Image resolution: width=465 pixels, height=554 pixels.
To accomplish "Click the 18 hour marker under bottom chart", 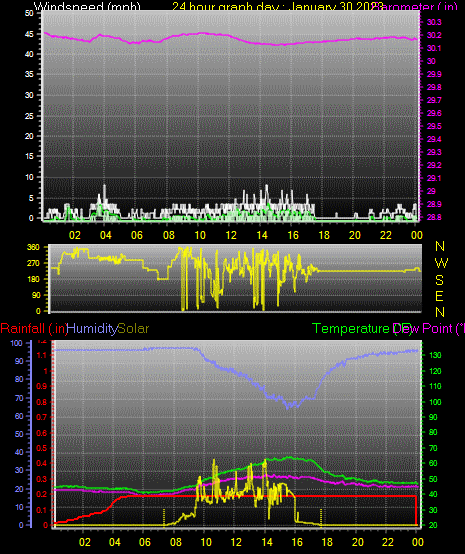I will tap(327, 542).
